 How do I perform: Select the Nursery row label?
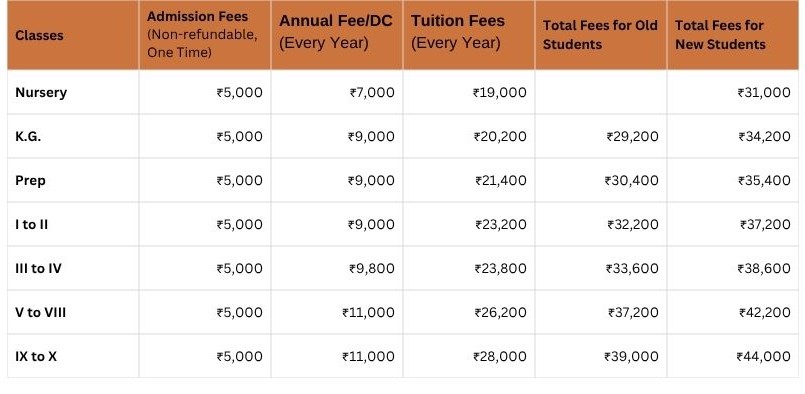41,92
